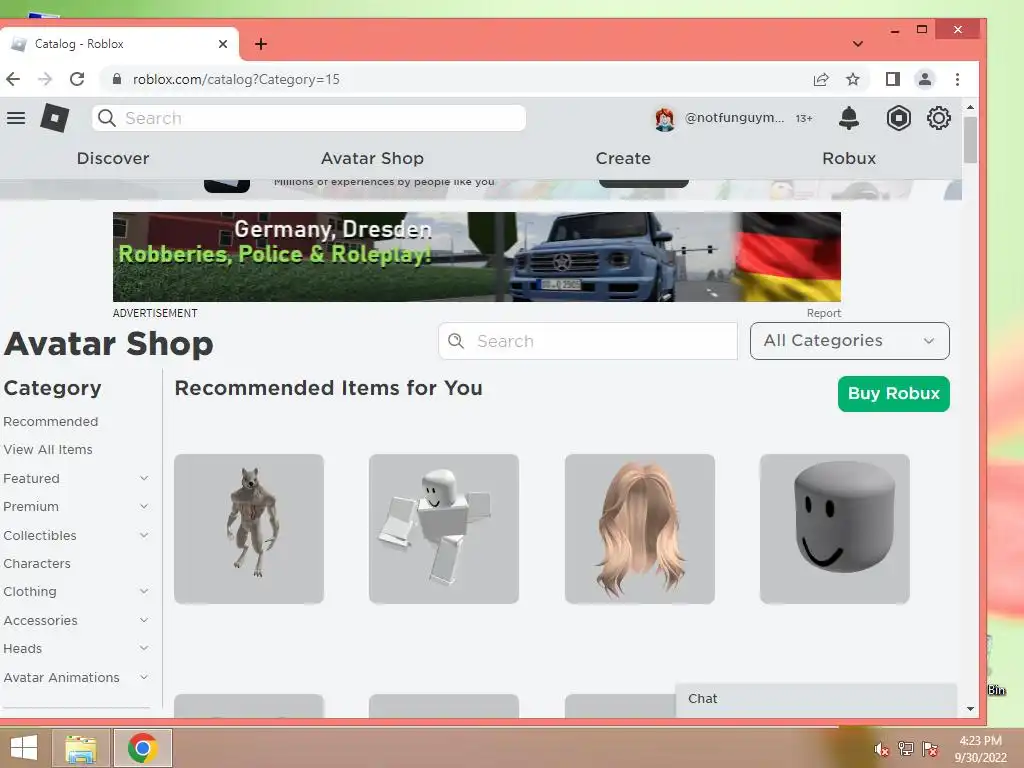Click the scrollbar down arrow
Viewport: 1024px width, 768px height.
click(970, 709)
